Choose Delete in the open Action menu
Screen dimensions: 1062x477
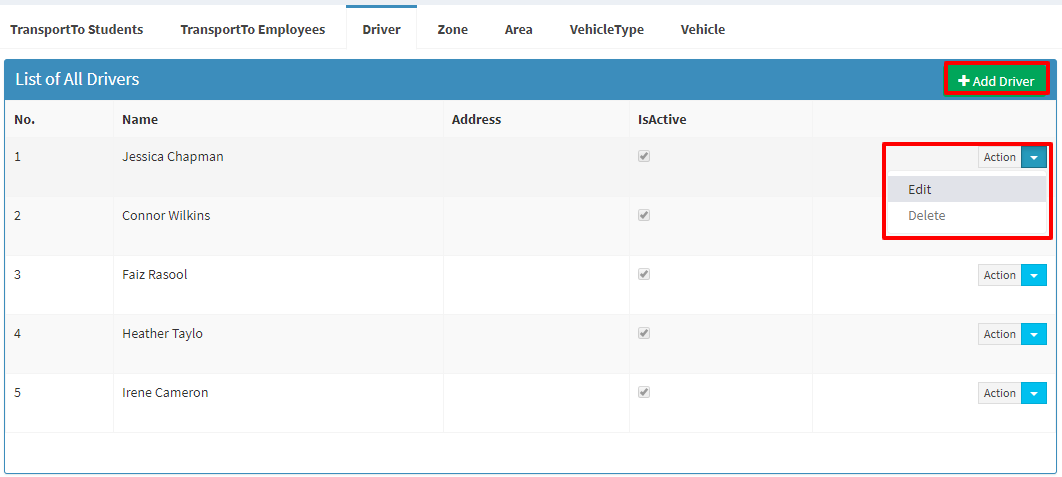coord(967,215)
